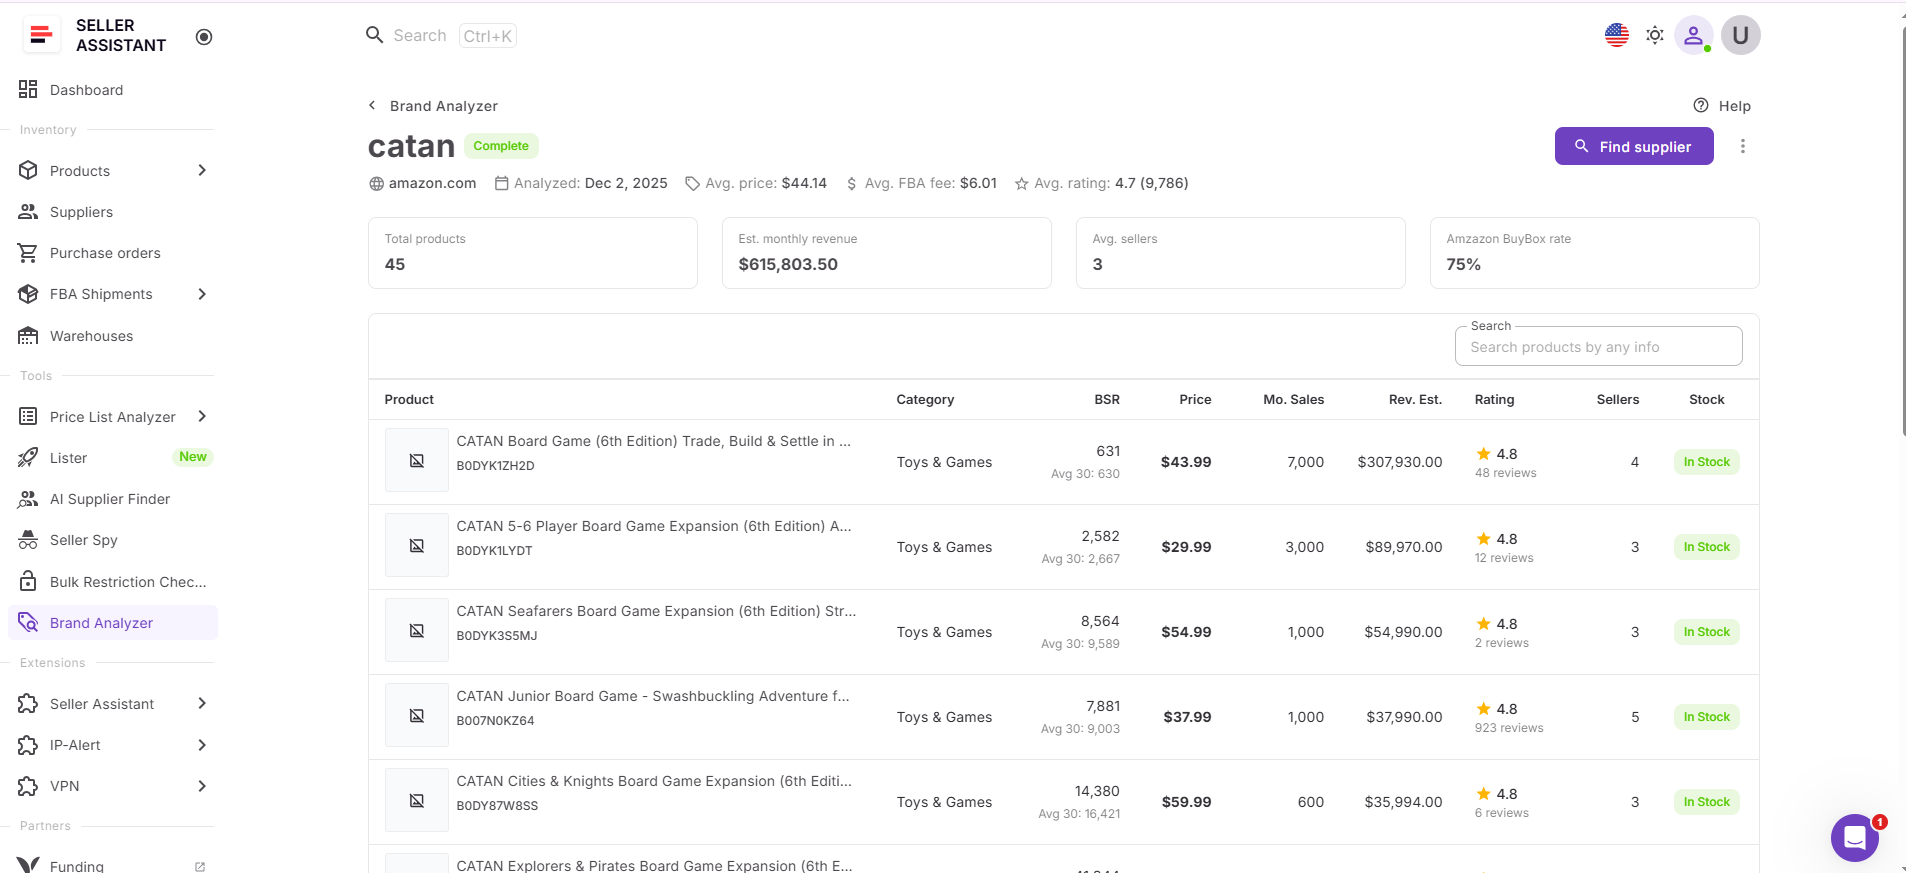
Task: Click the Seller Assistant extension puzzle icon
Action: tap(28, 704)
